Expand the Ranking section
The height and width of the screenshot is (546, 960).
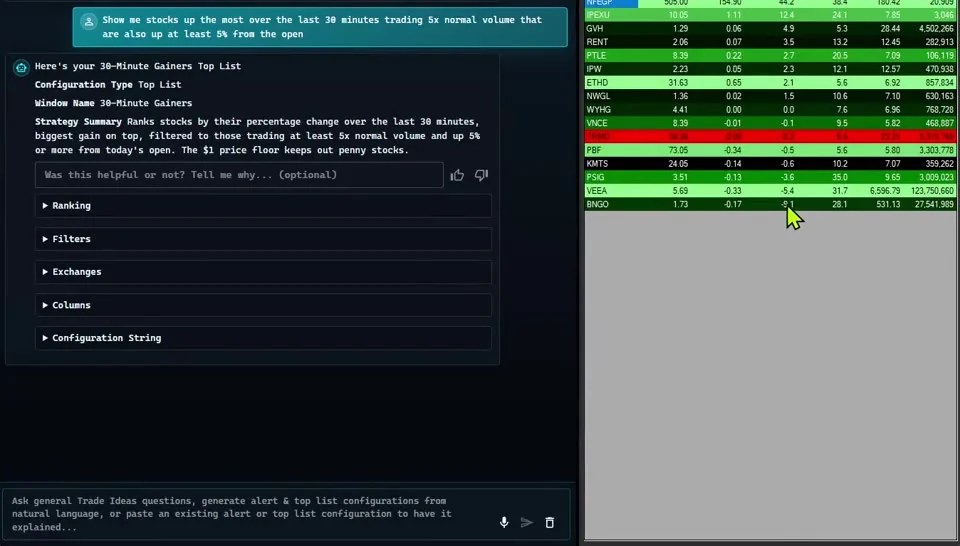(x=263, y=206)
